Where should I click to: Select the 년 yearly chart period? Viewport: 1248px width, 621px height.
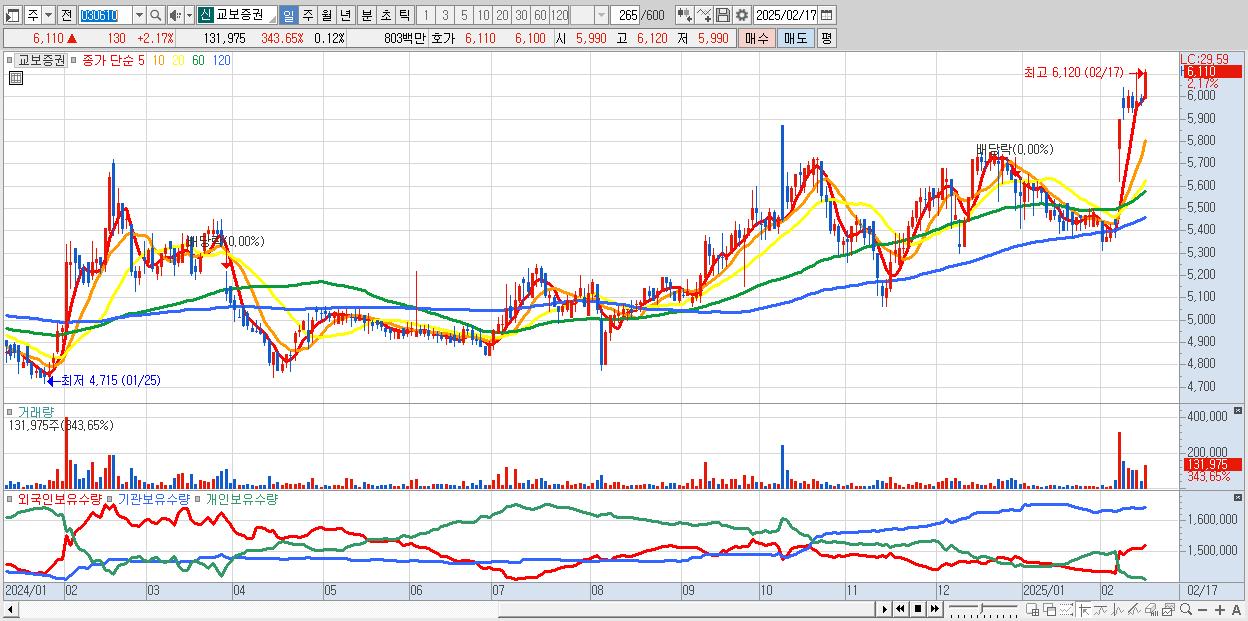[x=345, y=15]
